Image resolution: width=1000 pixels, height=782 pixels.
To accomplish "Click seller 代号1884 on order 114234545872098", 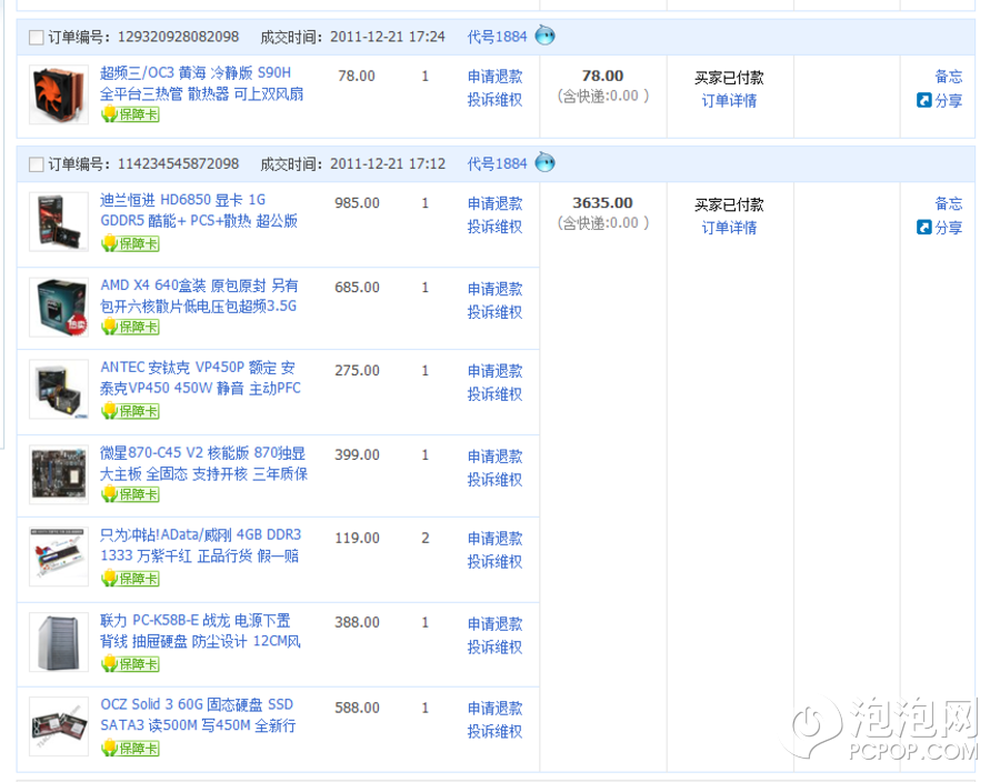I will tap(497, 164).
